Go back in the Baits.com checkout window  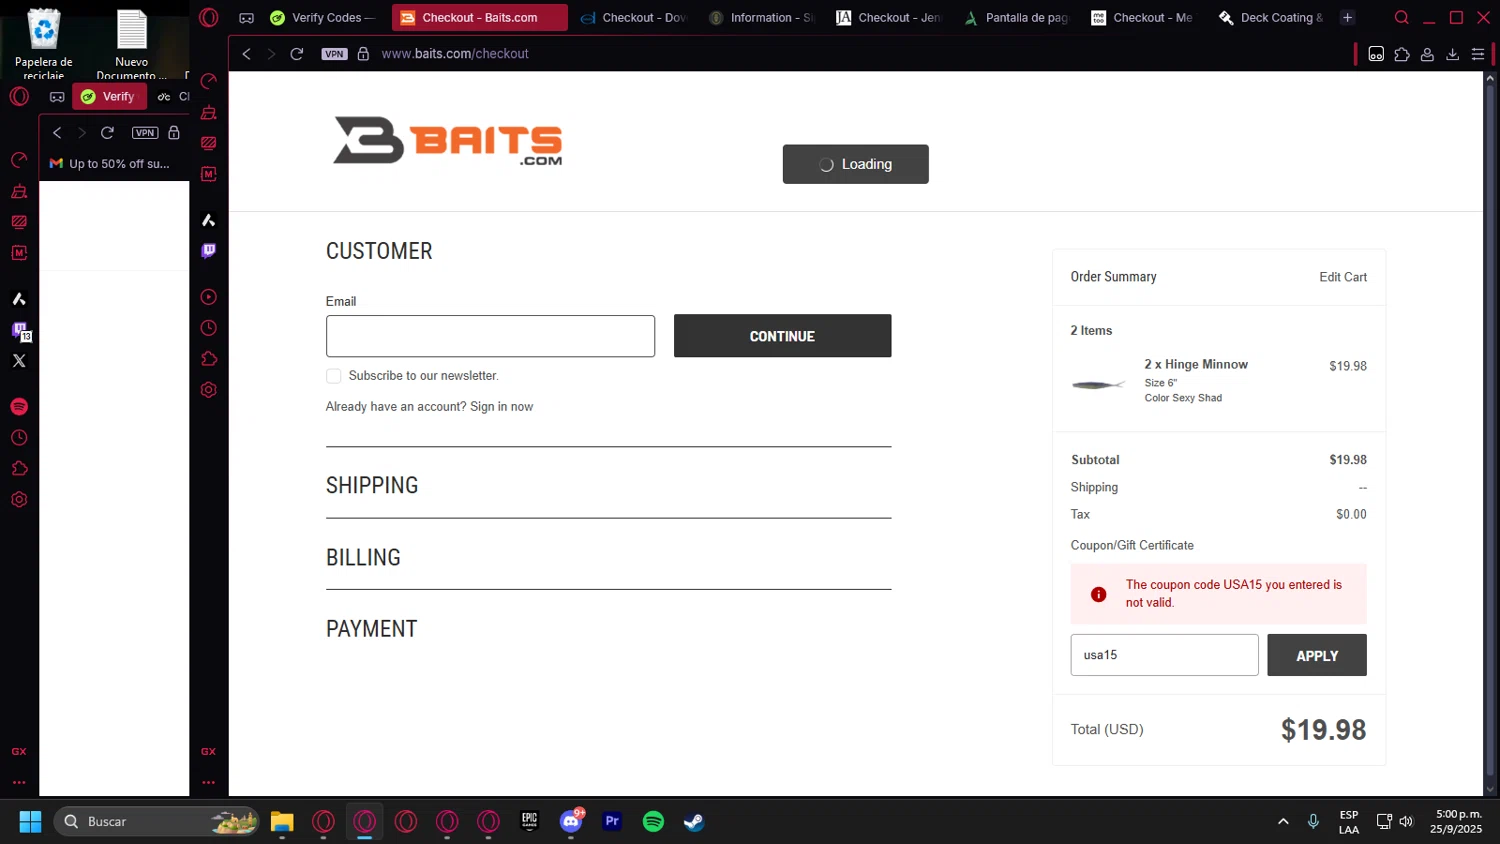246,54
